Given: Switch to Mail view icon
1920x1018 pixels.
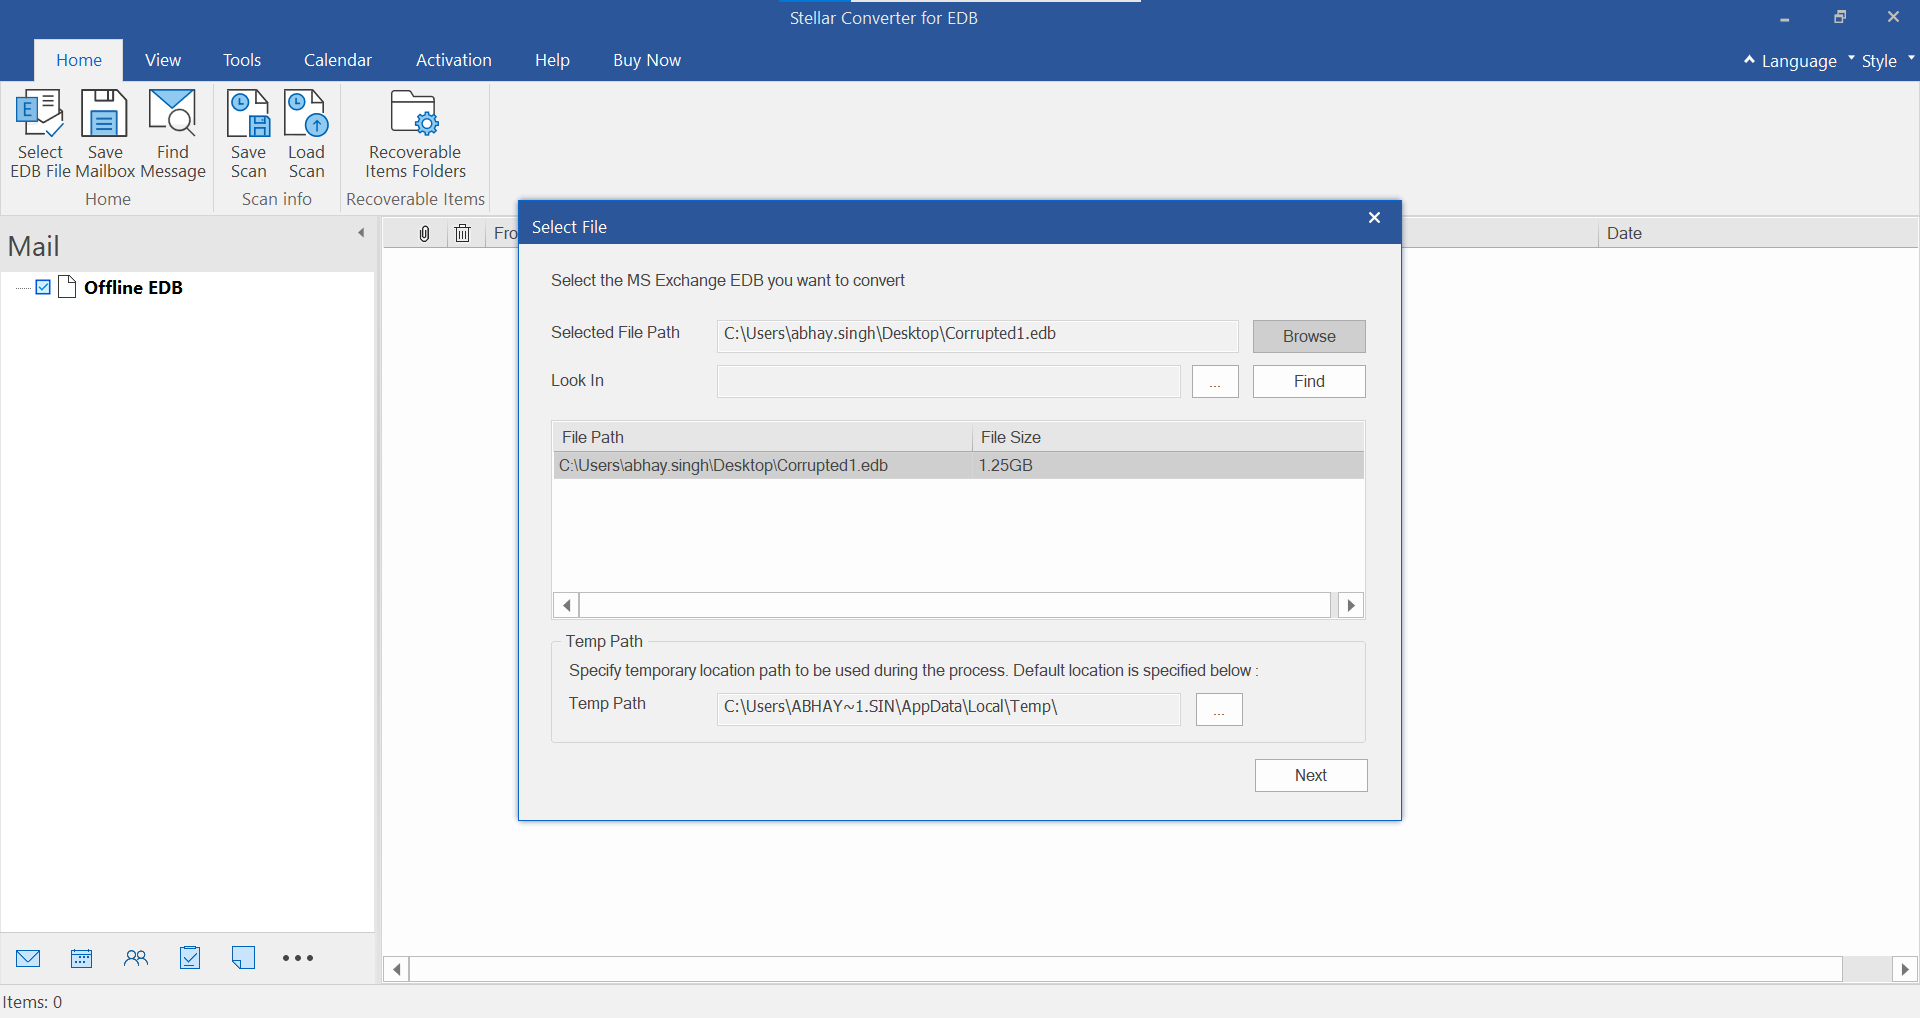Looking at the screenshot, I should (x=28, y=958).
